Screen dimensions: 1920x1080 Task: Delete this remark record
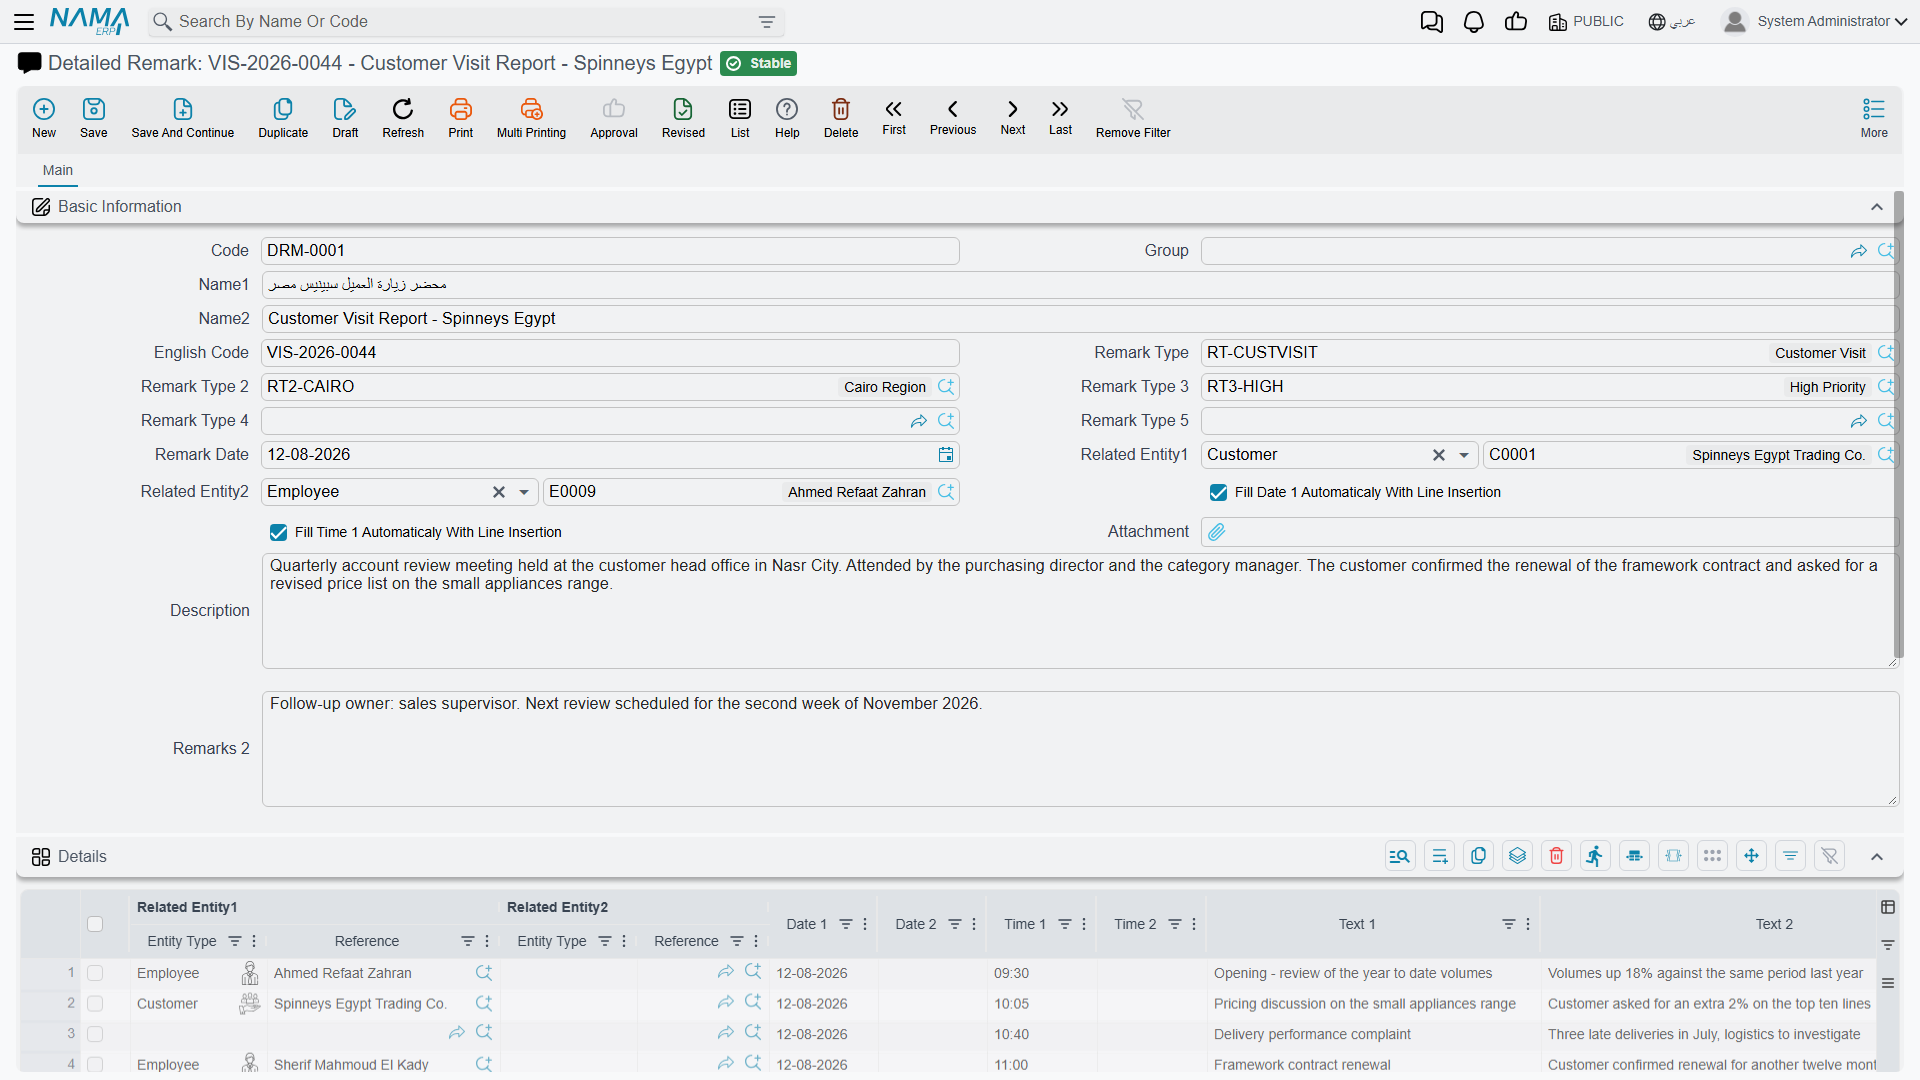[841, 117]
